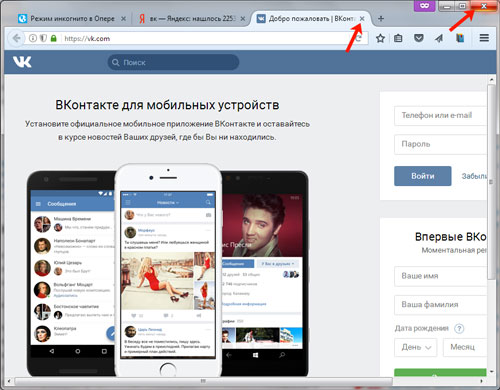The image size is (500, 390).
Task: Click the vertical scrollbar down arrow
Action: [x=491, y=372]
